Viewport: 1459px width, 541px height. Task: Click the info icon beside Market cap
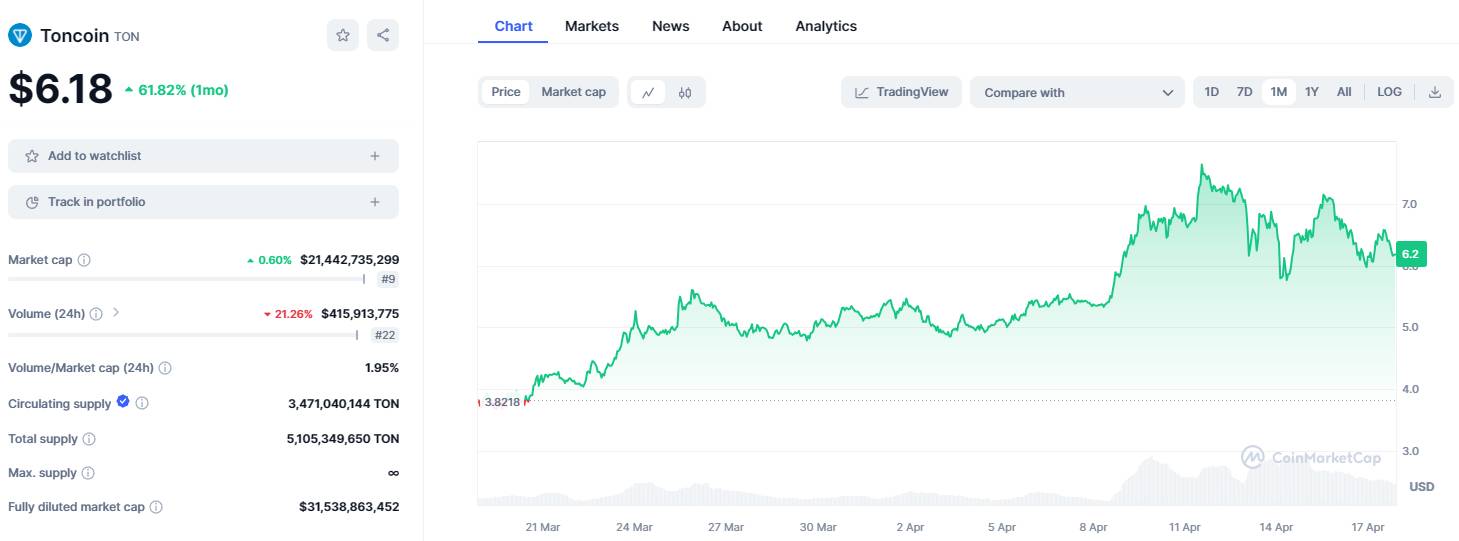(84, 260)
